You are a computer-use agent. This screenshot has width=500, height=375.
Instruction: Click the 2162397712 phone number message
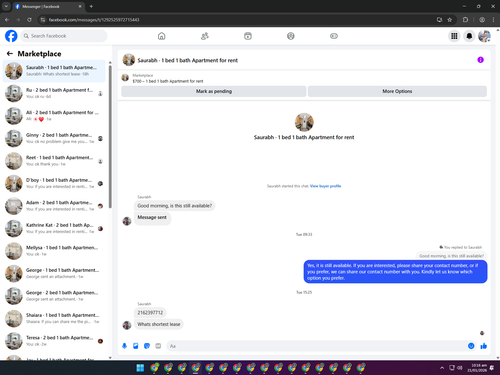(x=150, y=313)
